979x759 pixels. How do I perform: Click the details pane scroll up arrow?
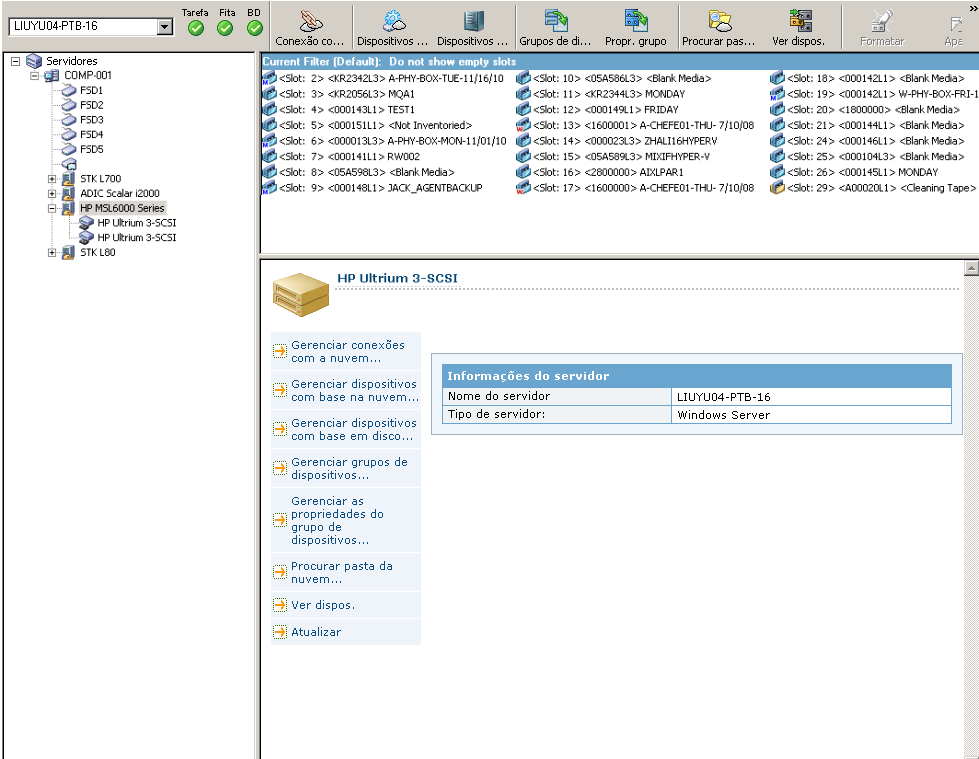969,269
